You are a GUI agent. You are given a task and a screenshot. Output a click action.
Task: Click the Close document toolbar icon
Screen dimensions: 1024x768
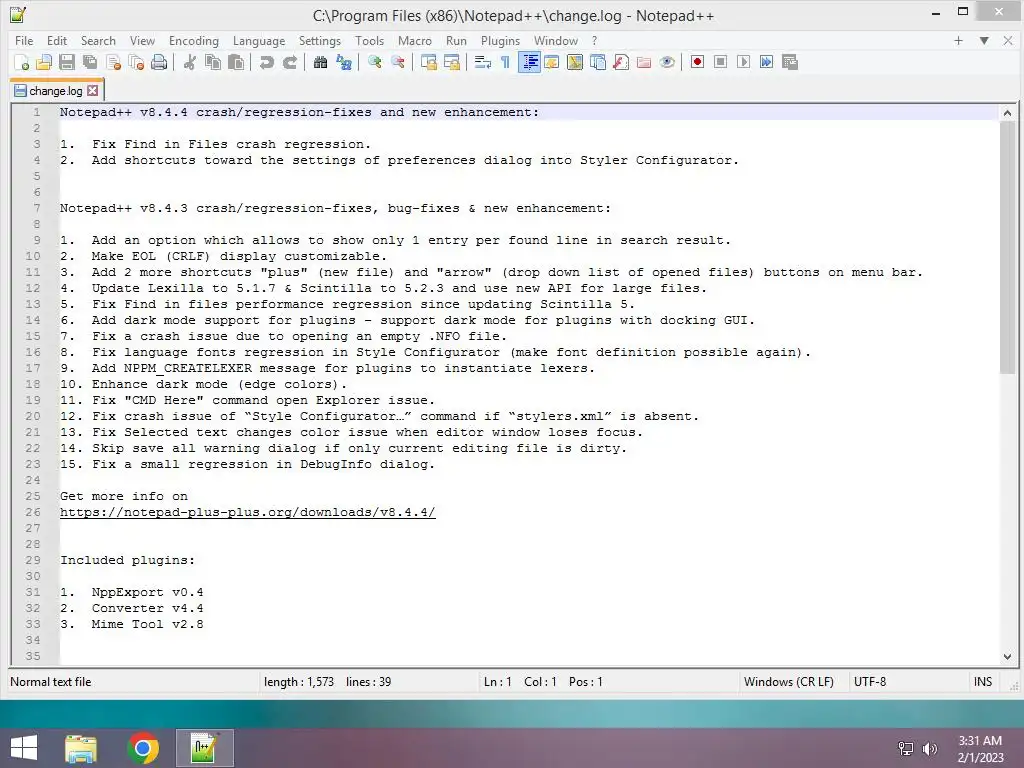113,62
